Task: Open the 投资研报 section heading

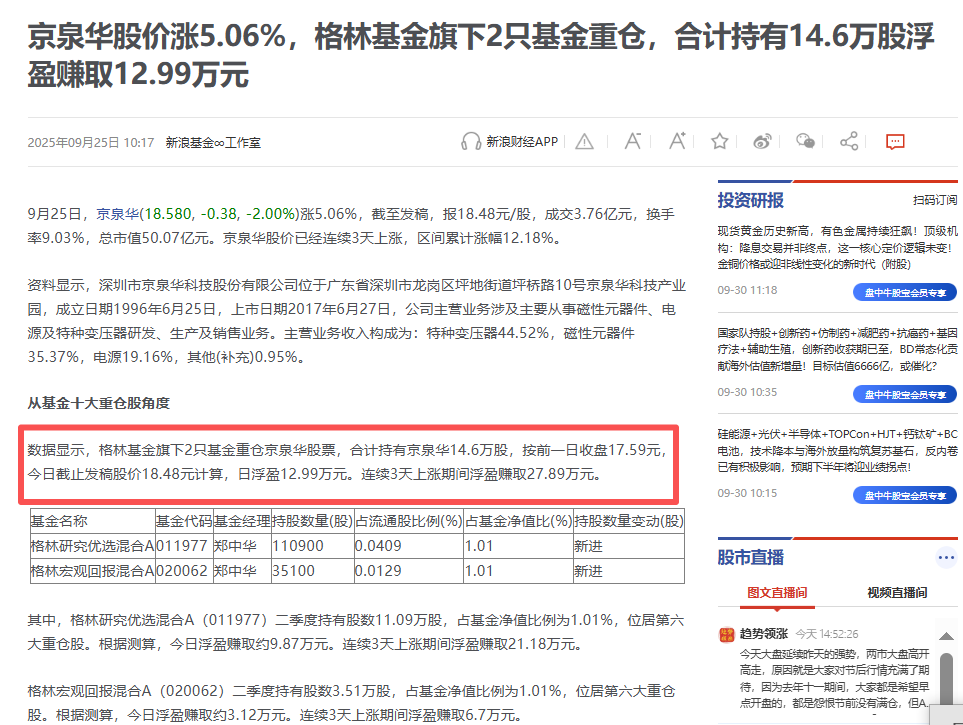Action: [x=751, y=200]
